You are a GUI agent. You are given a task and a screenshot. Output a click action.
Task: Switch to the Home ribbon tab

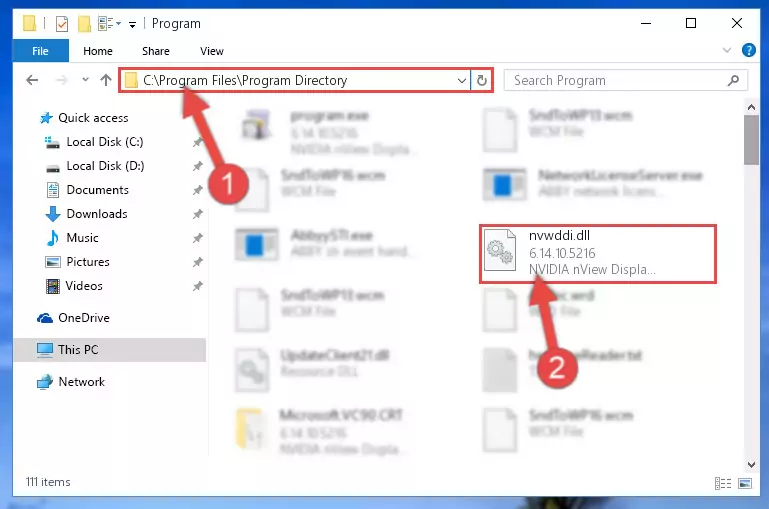coord(98,51)
